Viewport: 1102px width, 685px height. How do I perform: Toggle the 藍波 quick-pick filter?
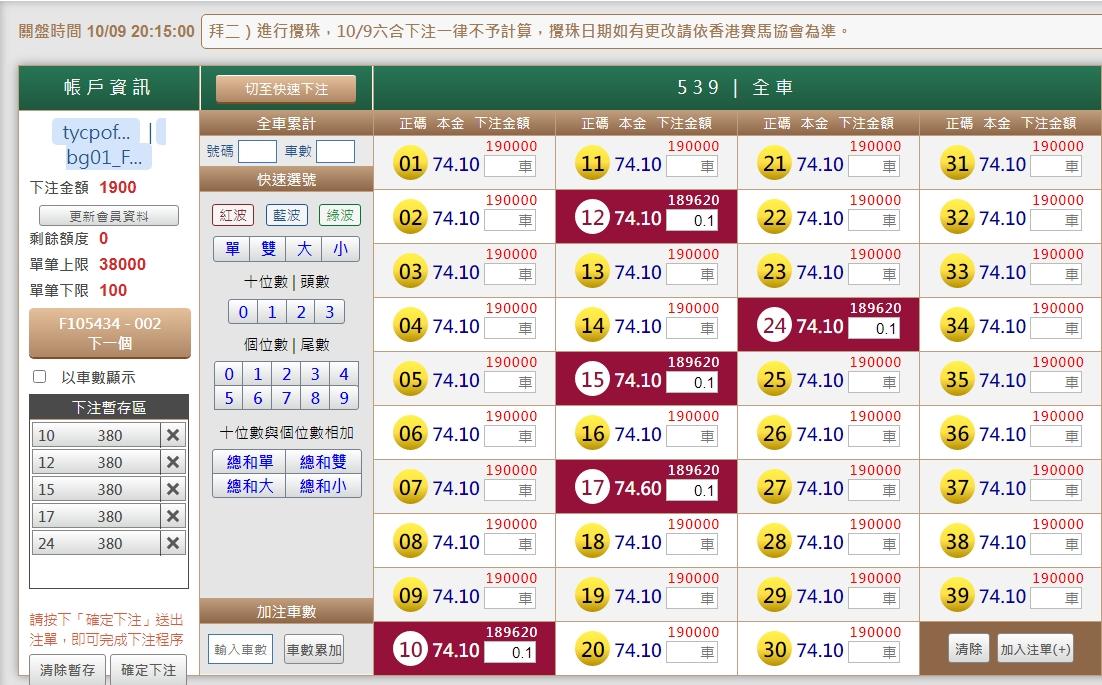point(286,215)
